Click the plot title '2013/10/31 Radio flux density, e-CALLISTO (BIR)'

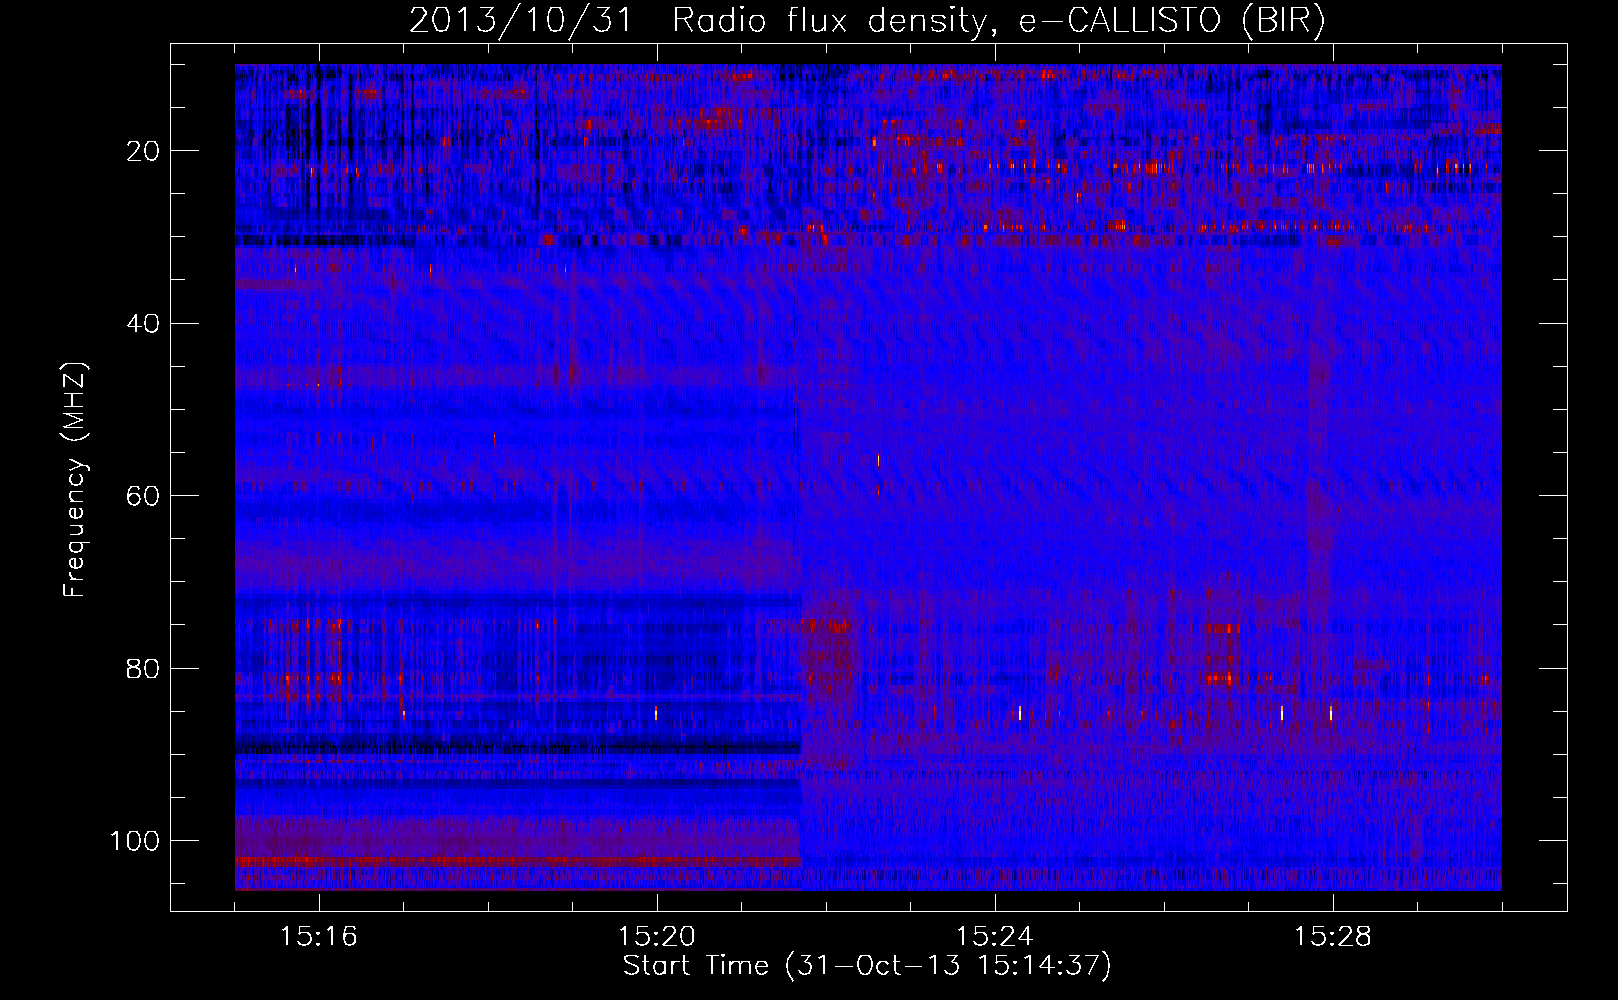pyautogui.click(x=867, y=21)
